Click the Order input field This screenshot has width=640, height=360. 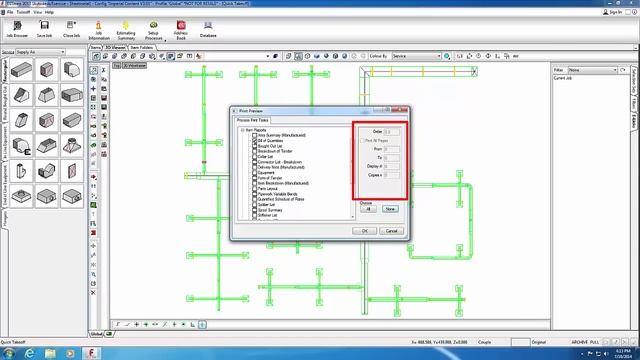(x=392, y=132)
